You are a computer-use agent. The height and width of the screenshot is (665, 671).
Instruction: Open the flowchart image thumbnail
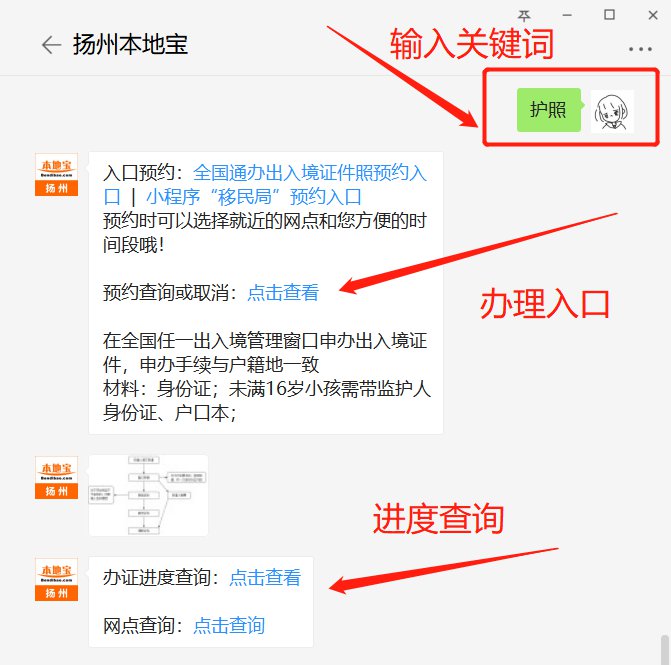(148, 496)
